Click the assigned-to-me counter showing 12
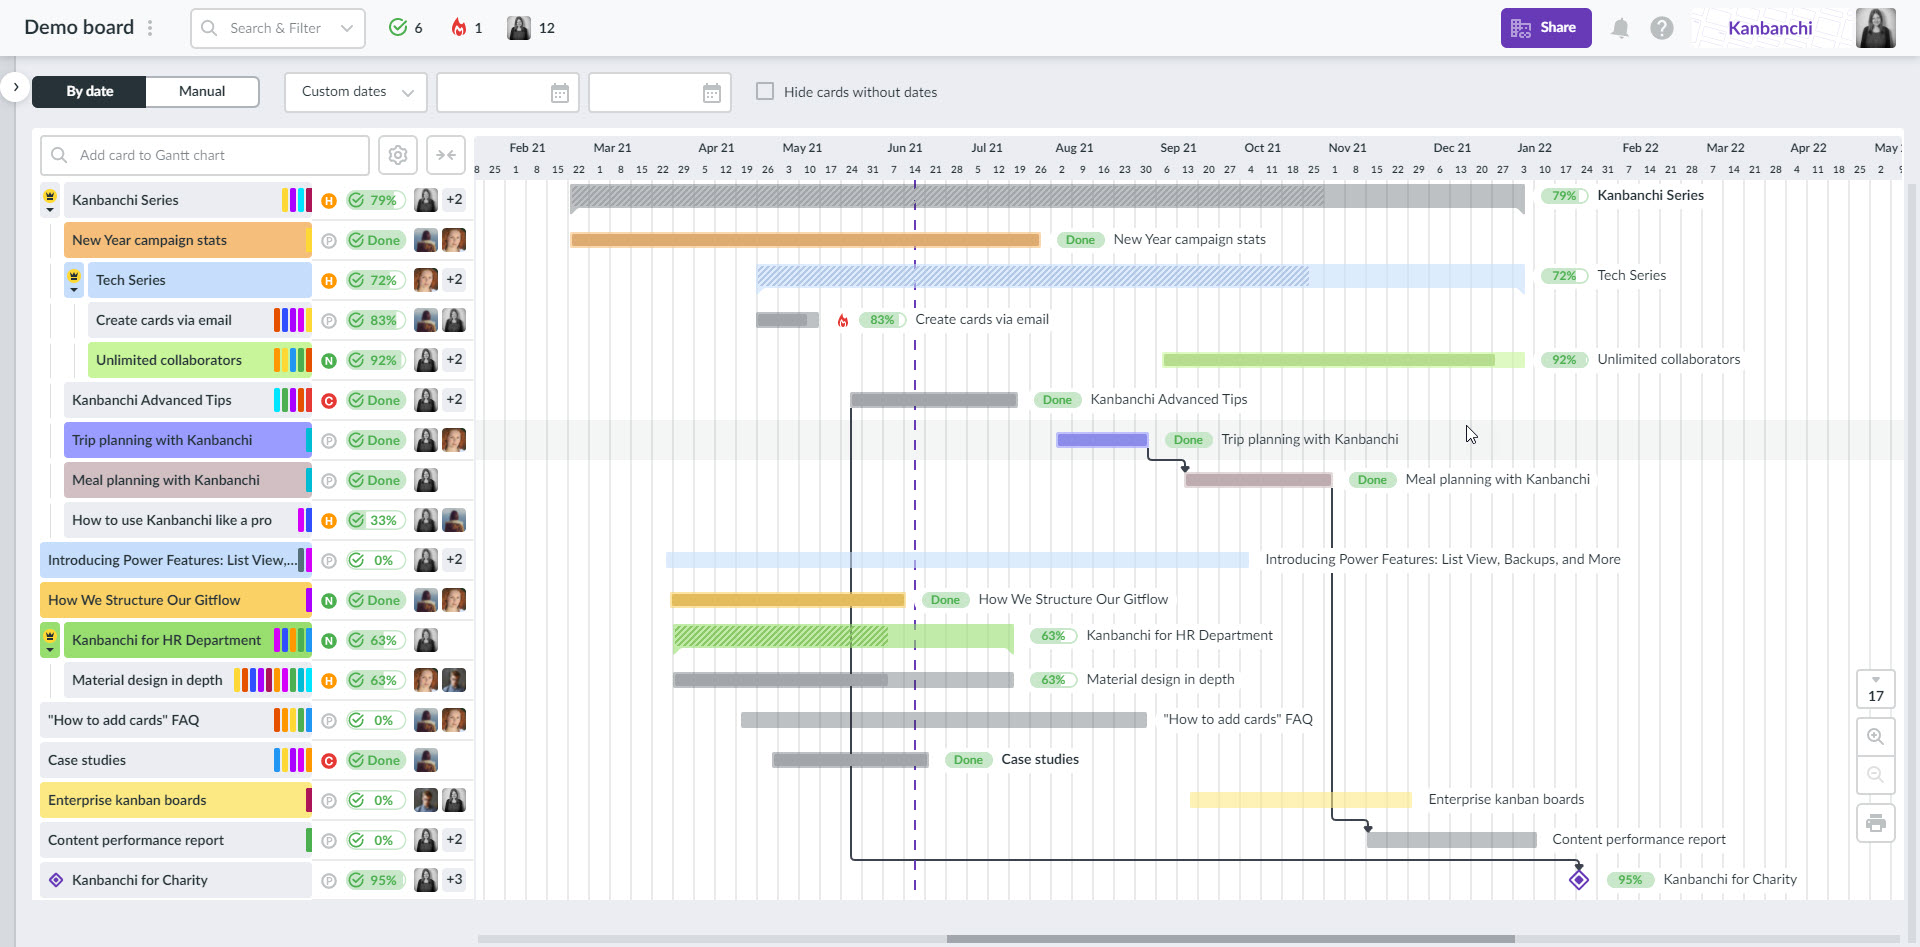The height and width of the screenshot is (947, 1920). click(531, 28)
